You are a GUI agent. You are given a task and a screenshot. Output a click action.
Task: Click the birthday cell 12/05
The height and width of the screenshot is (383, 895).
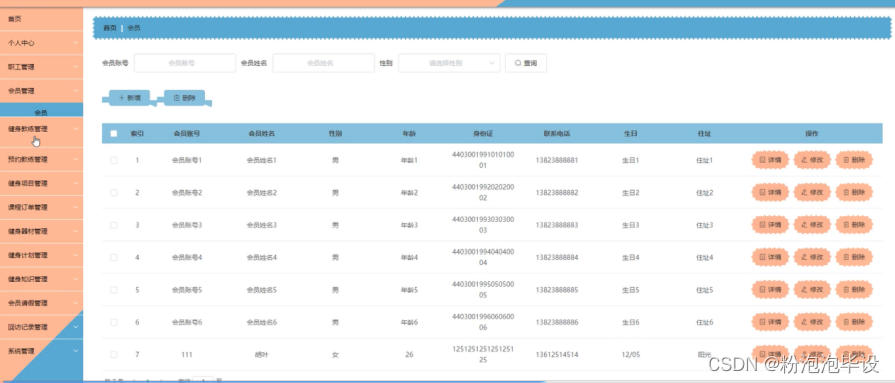[x=631, y=354]
